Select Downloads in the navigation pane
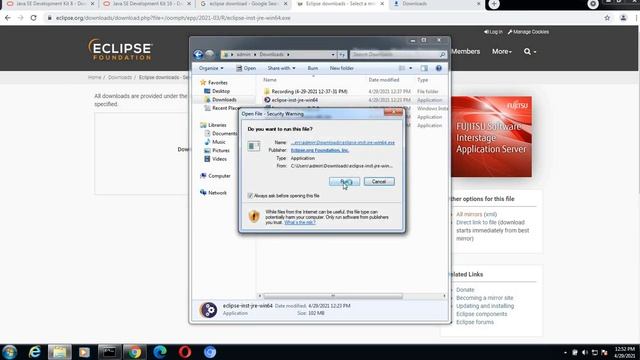The width and height of the screenshot is (640, 360). pos(224,100)
